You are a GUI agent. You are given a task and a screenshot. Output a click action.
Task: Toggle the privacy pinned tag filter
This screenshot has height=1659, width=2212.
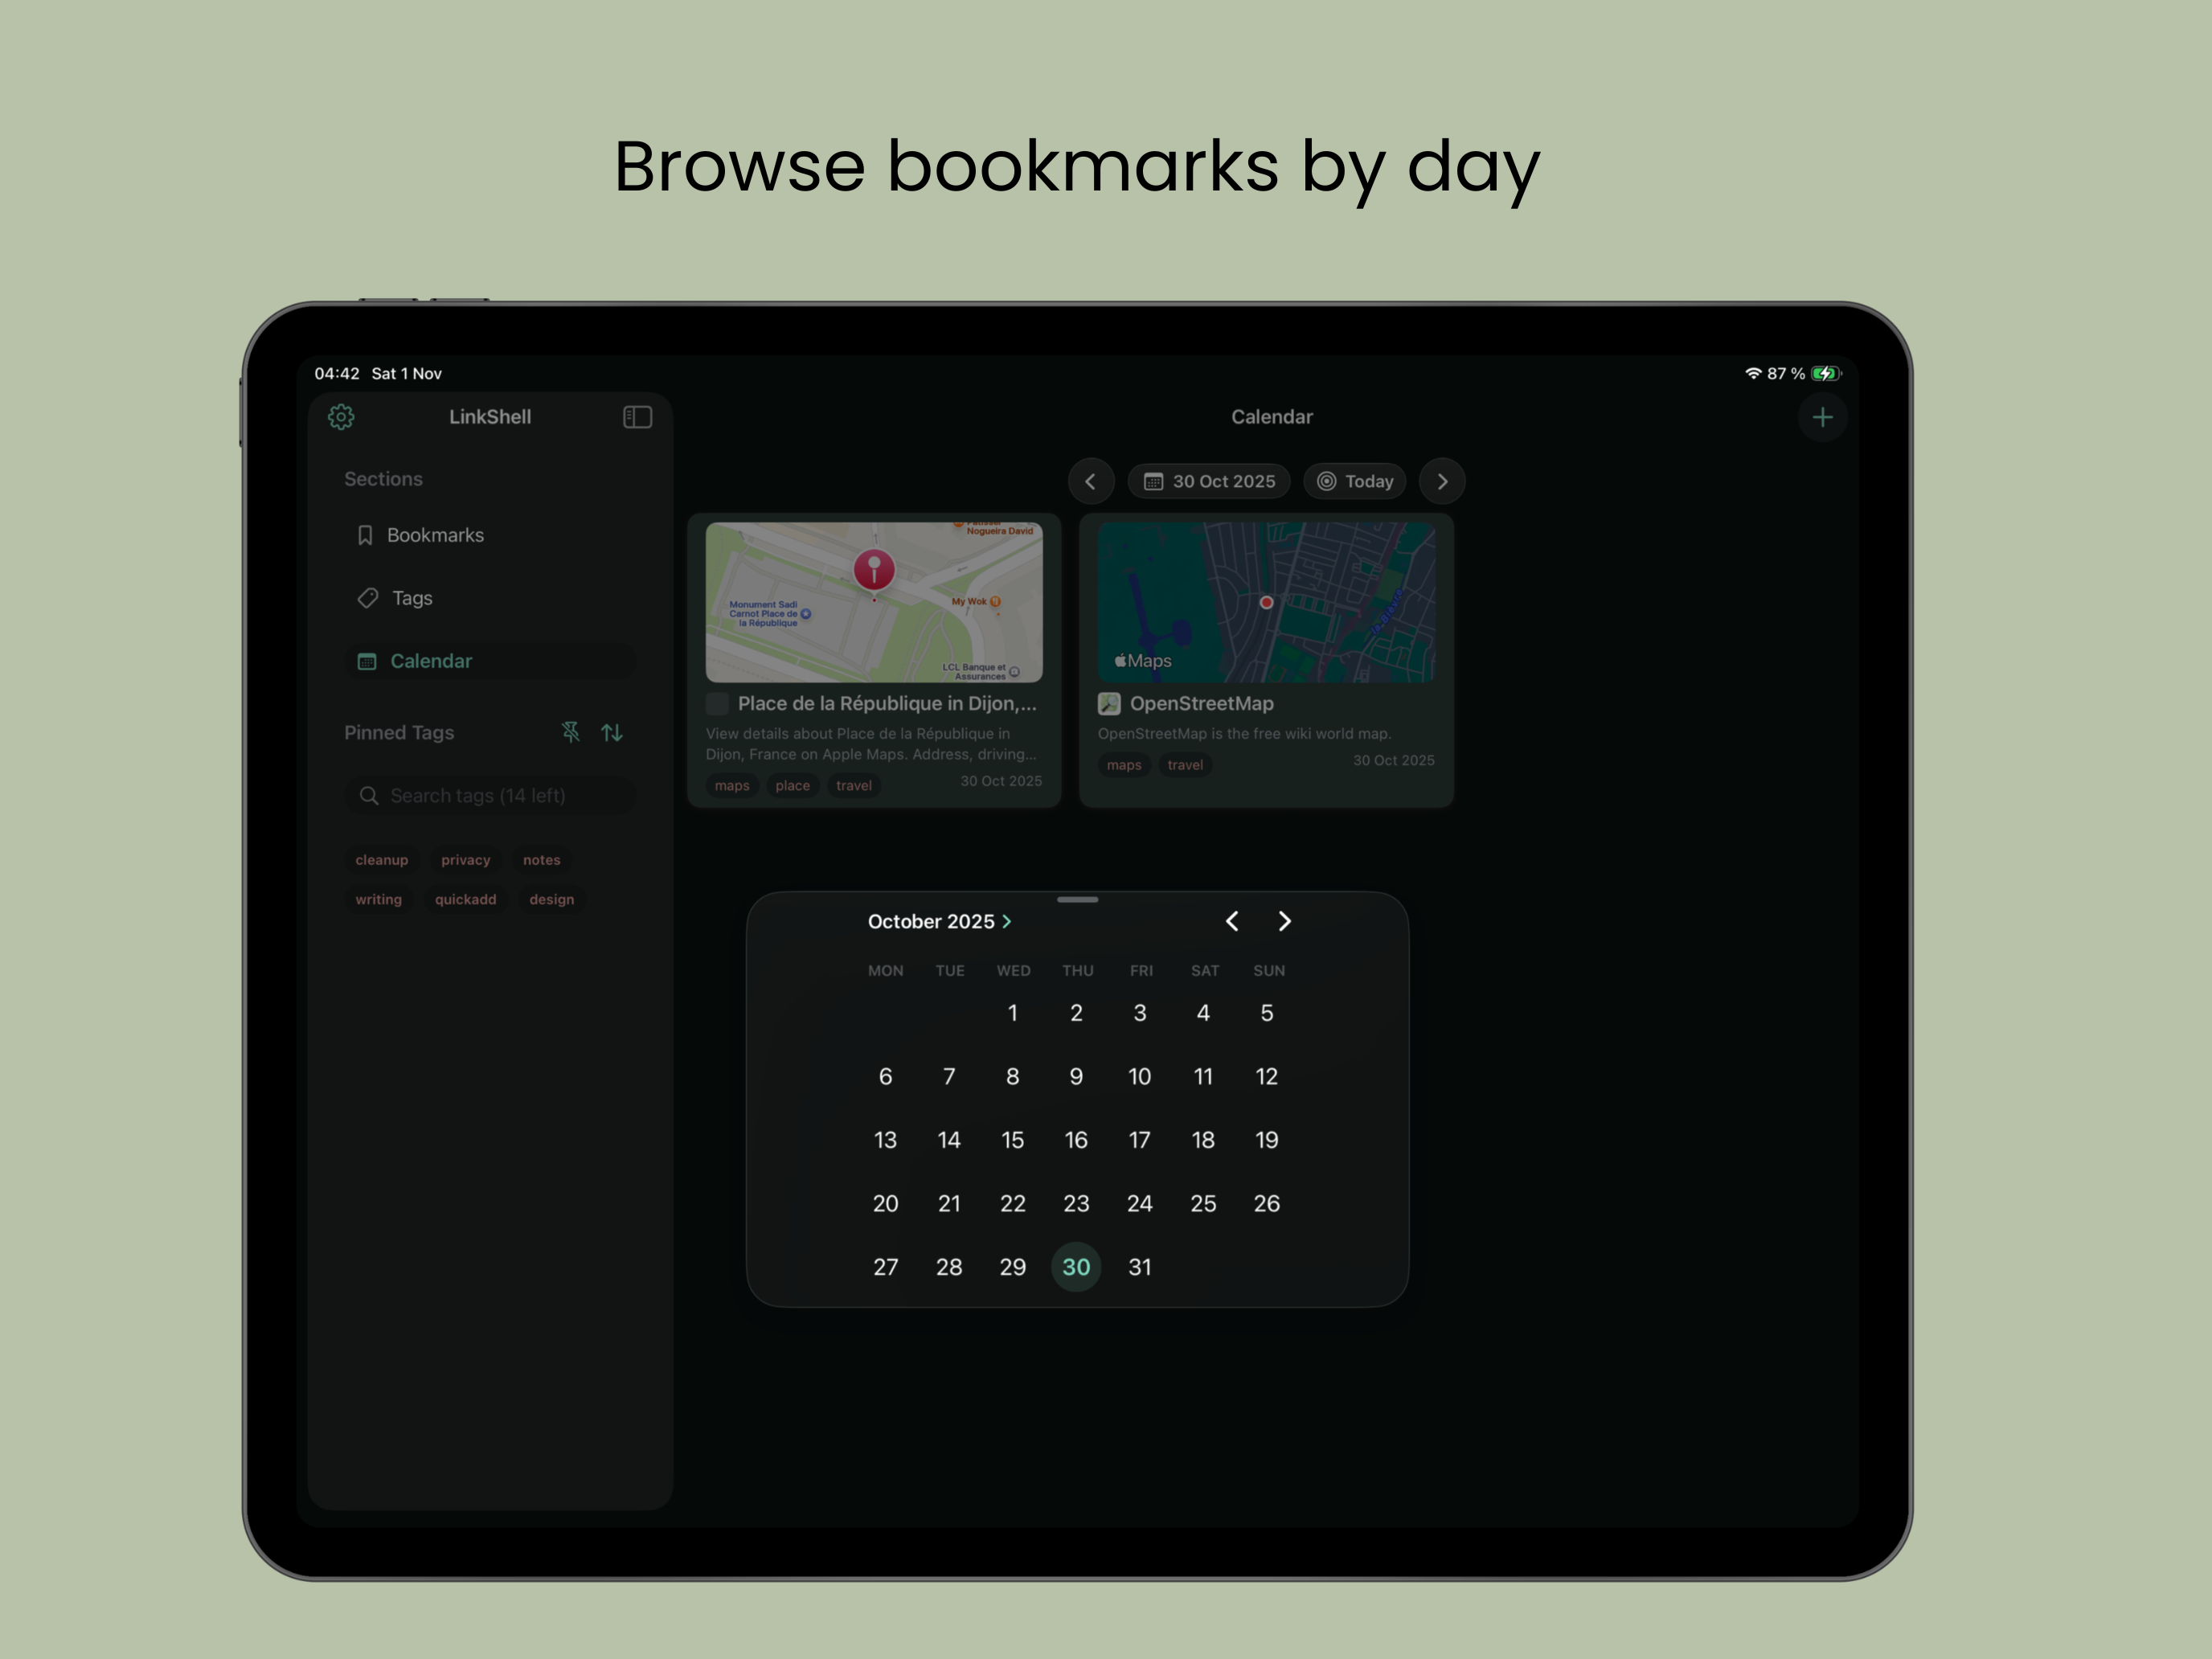click(x=465, y=859)
